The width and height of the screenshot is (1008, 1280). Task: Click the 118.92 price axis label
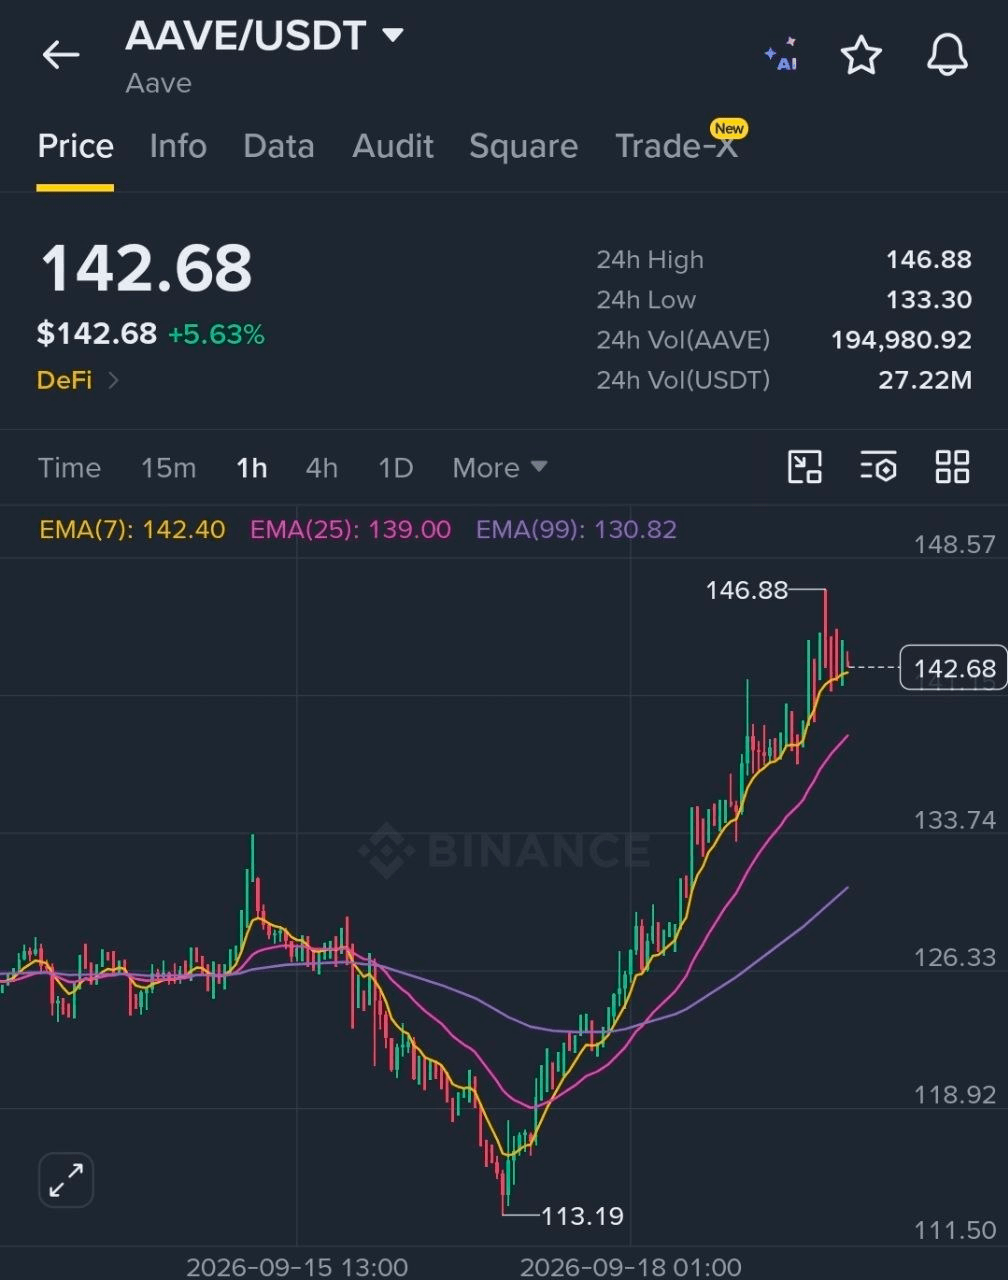pos(955,1095)
